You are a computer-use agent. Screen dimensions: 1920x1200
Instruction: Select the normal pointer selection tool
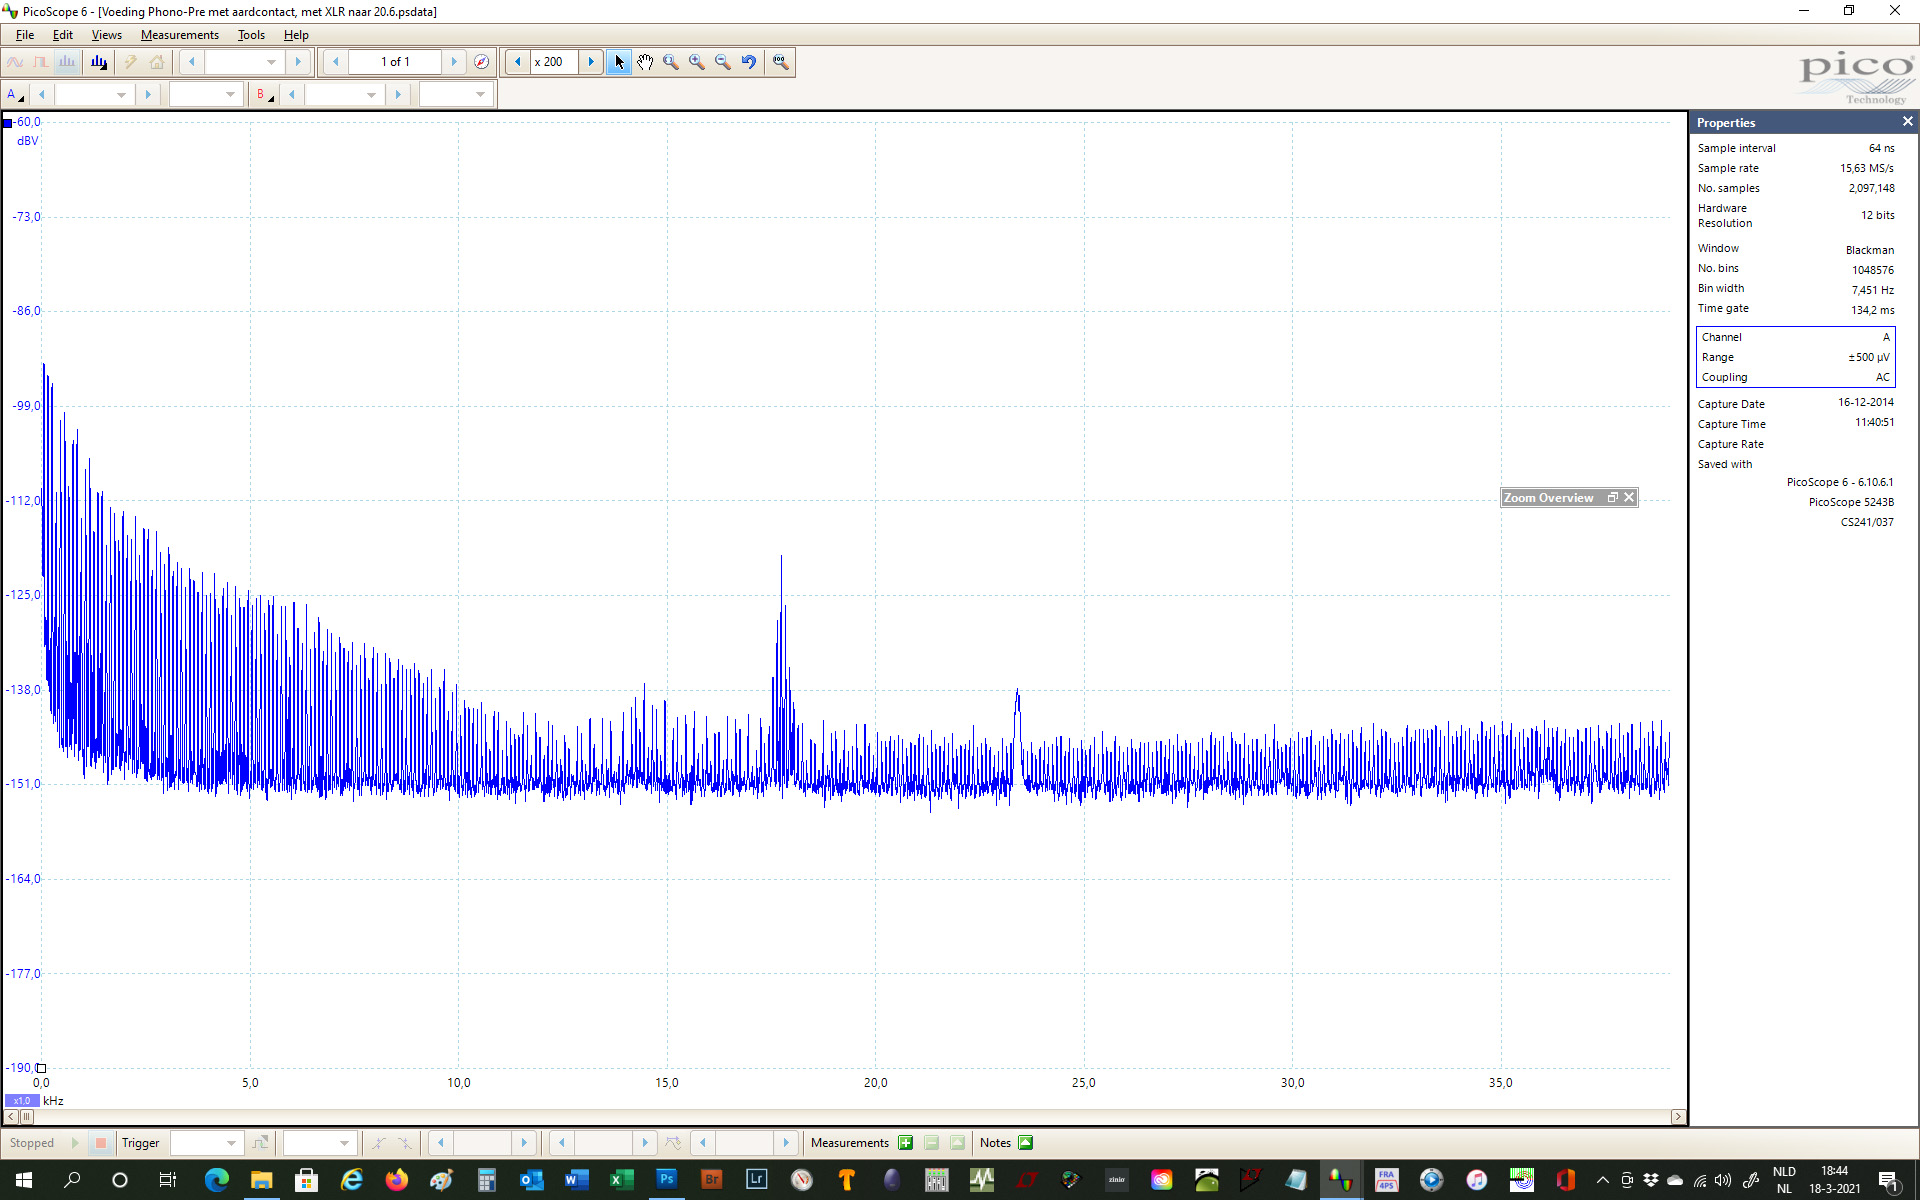619,62
